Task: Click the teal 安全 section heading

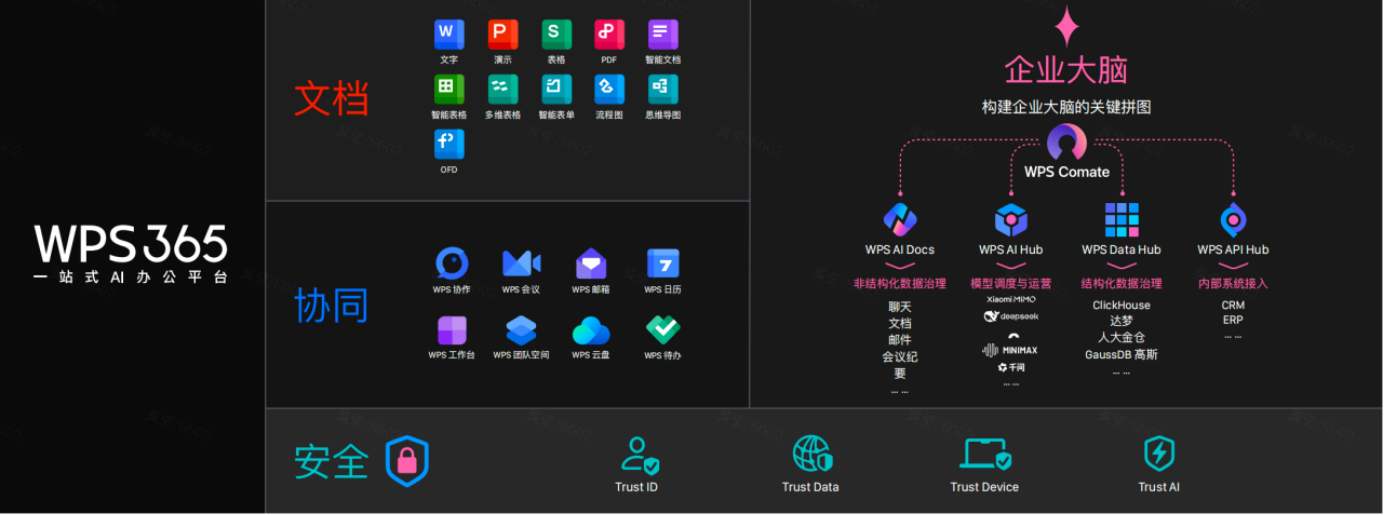Action: [x=332, y=462]
